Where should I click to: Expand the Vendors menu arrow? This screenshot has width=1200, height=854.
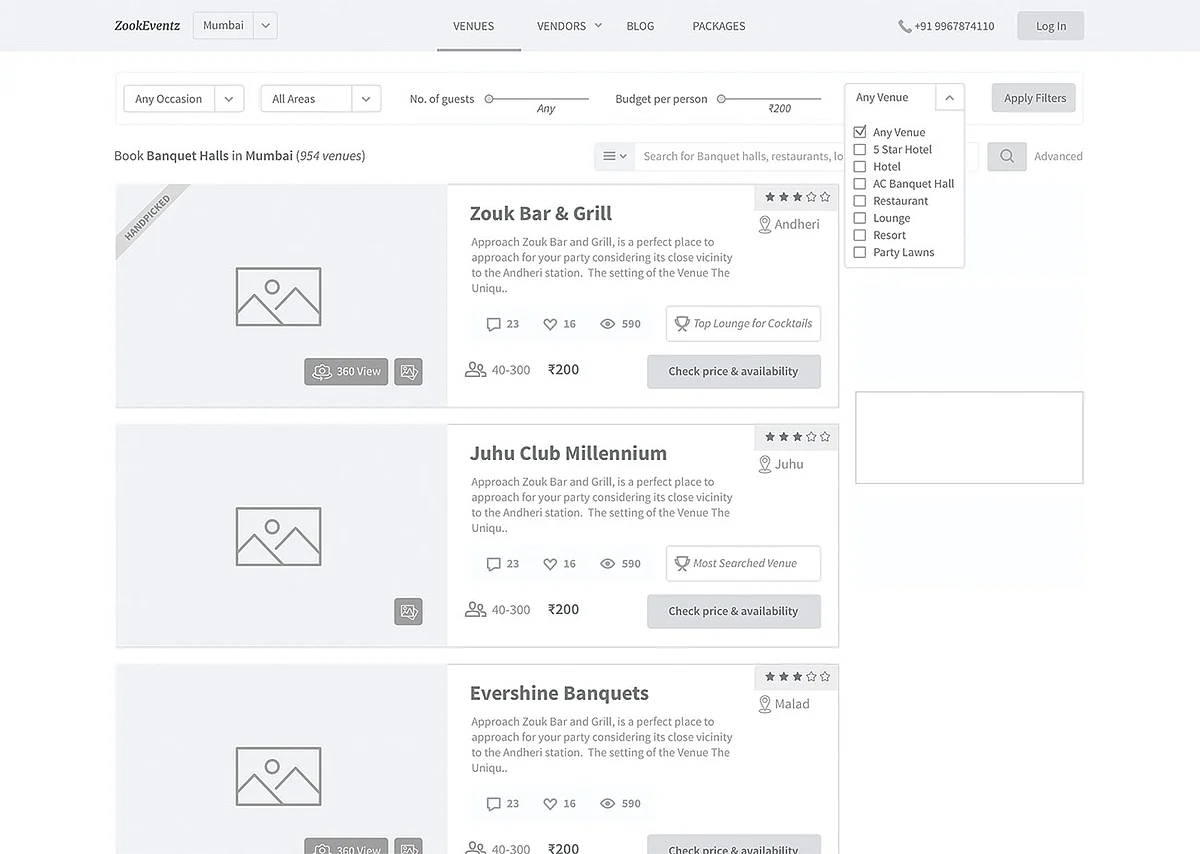point(598,25)
